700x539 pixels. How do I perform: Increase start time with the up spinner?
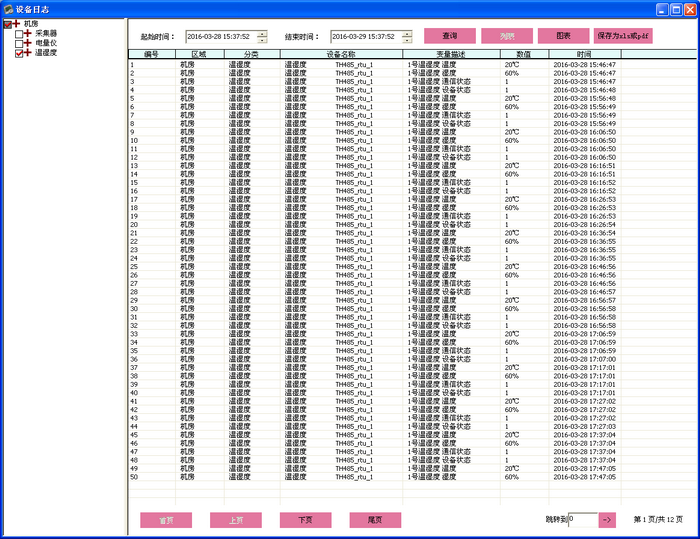[x=262, y=33]
